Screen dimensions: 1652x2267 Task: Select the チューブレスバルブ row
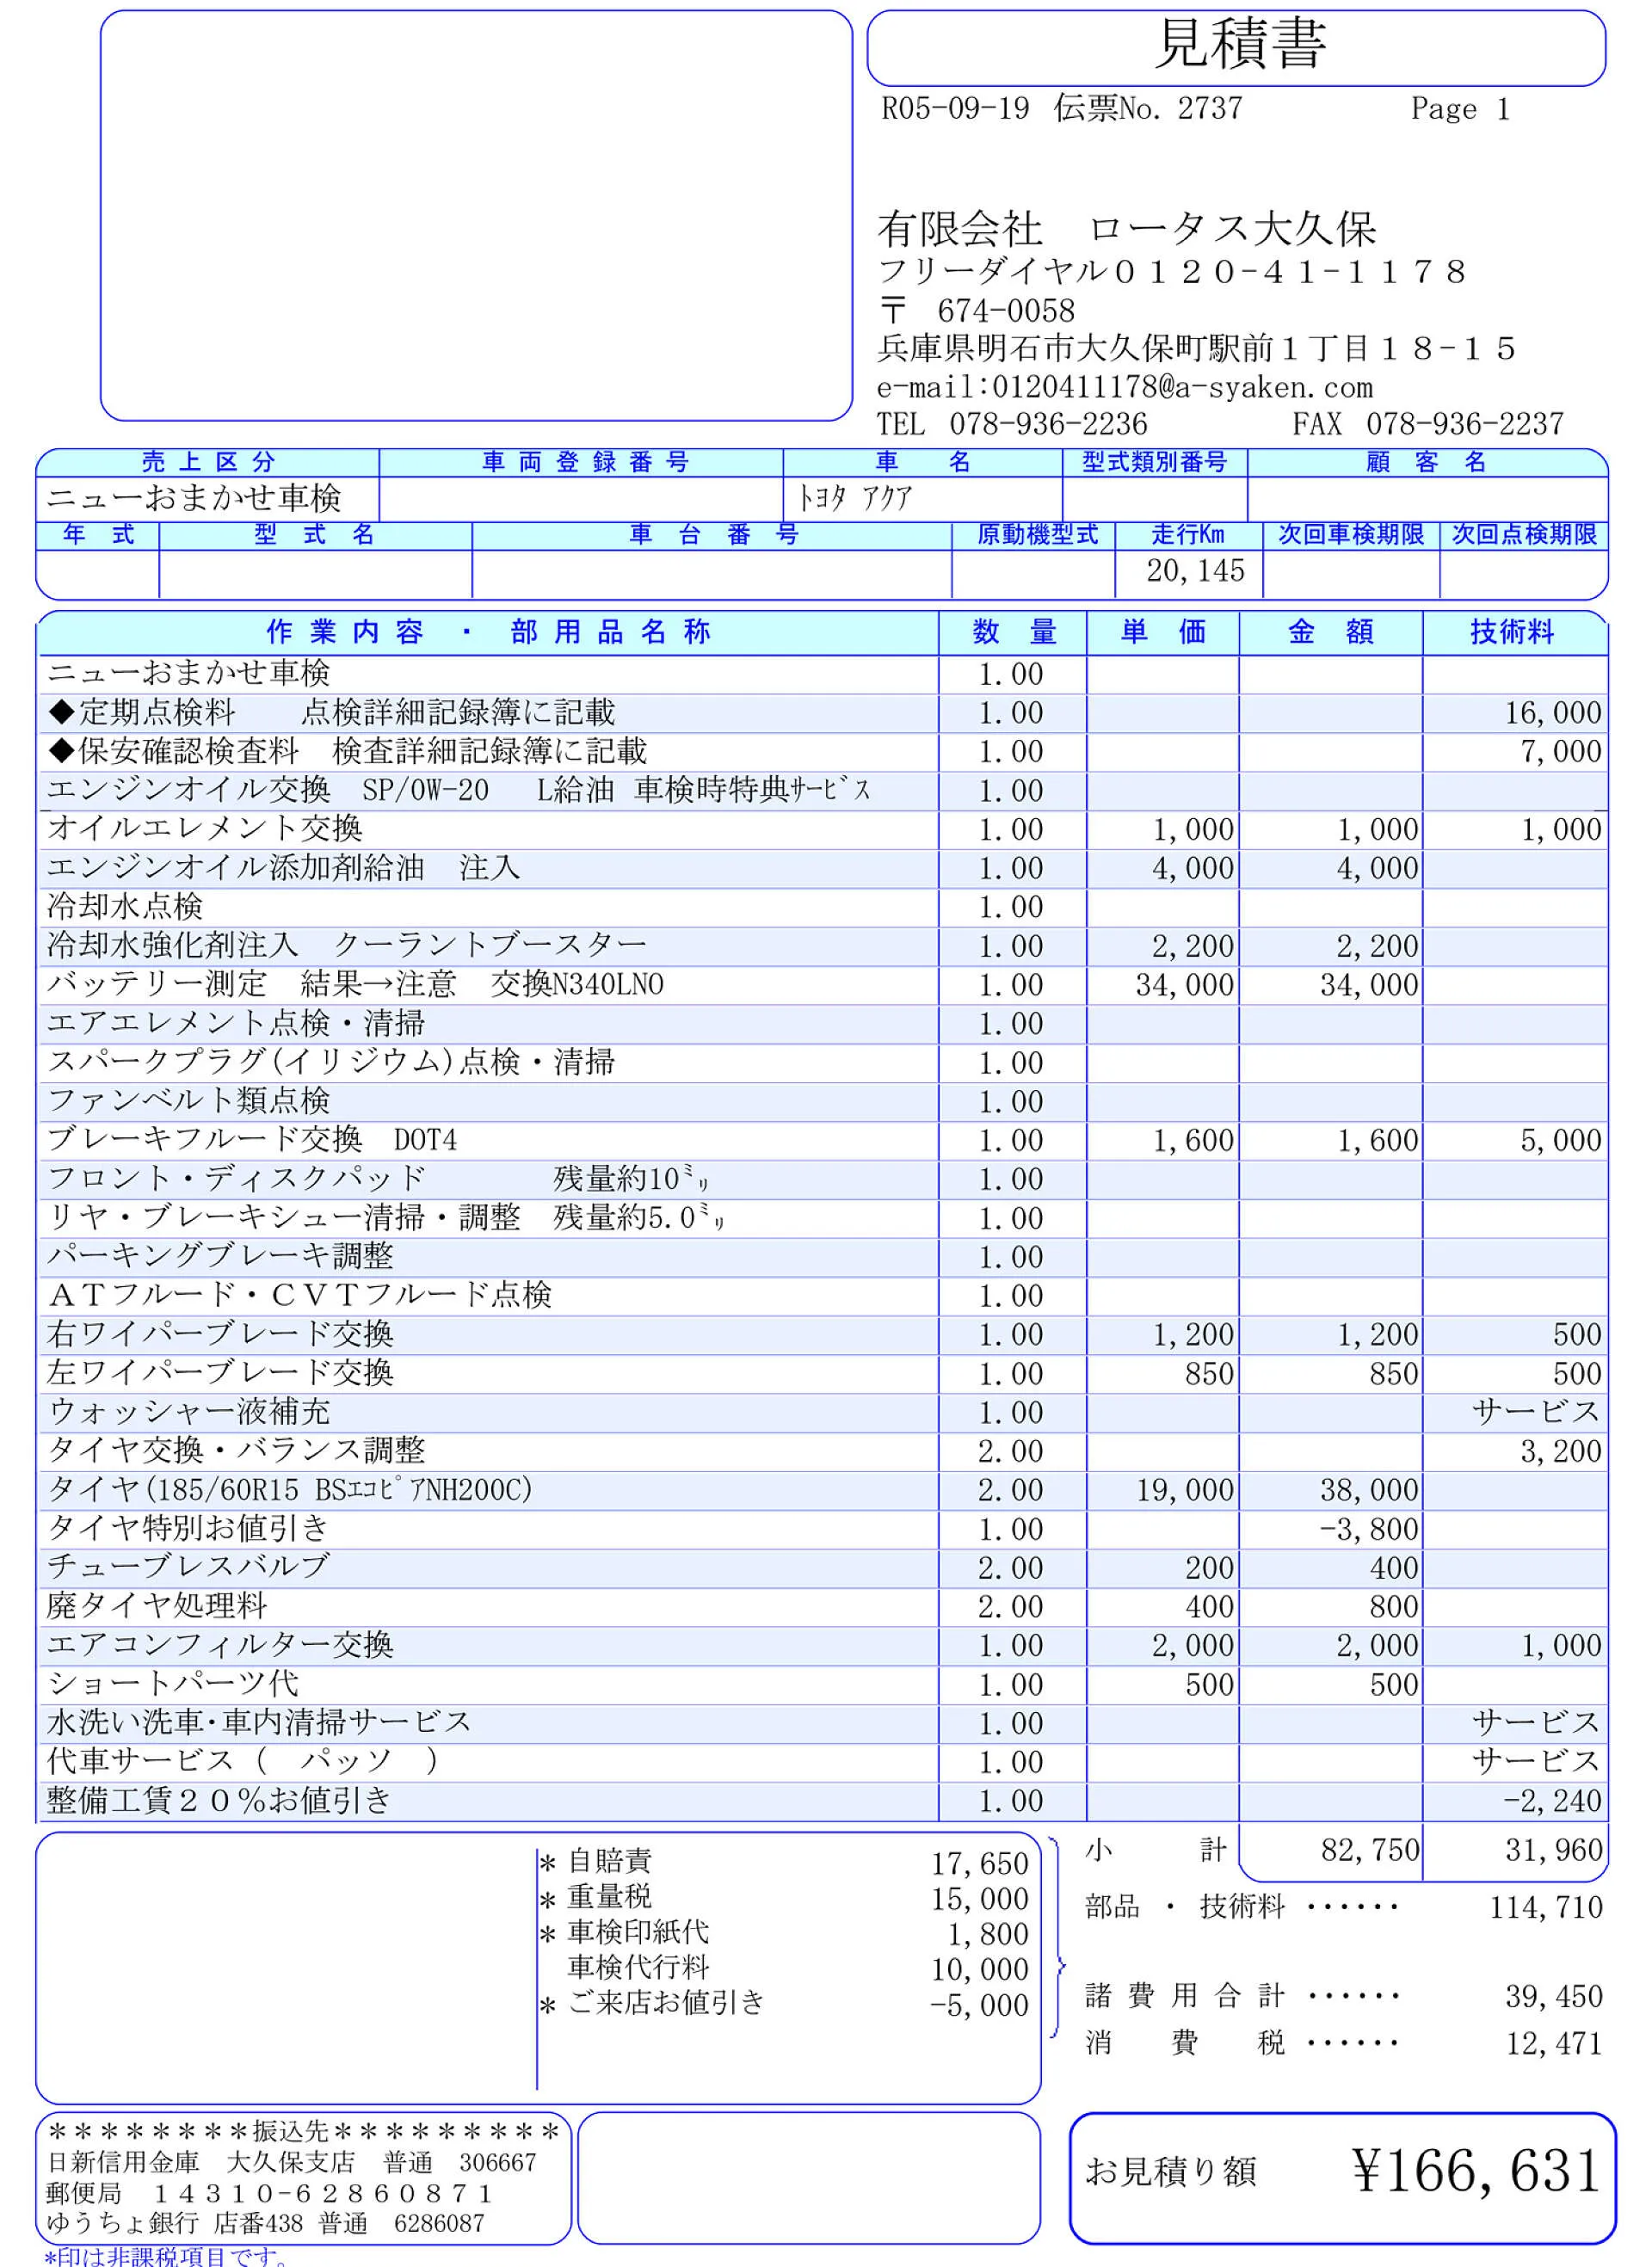[822, 1569]
